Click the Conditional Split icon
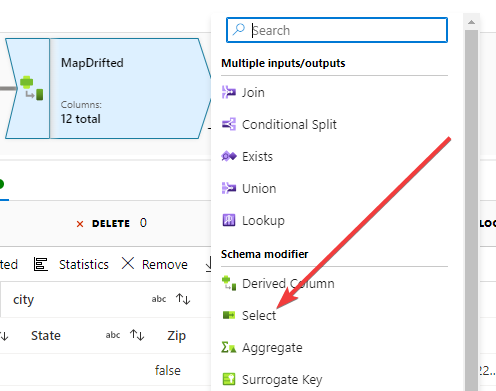The image size is (496, 391). pos(229,124)
